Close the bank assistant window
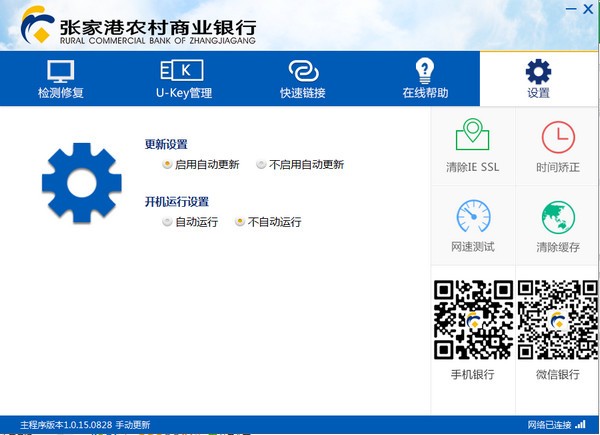600x435 pixels. (588, 9)
